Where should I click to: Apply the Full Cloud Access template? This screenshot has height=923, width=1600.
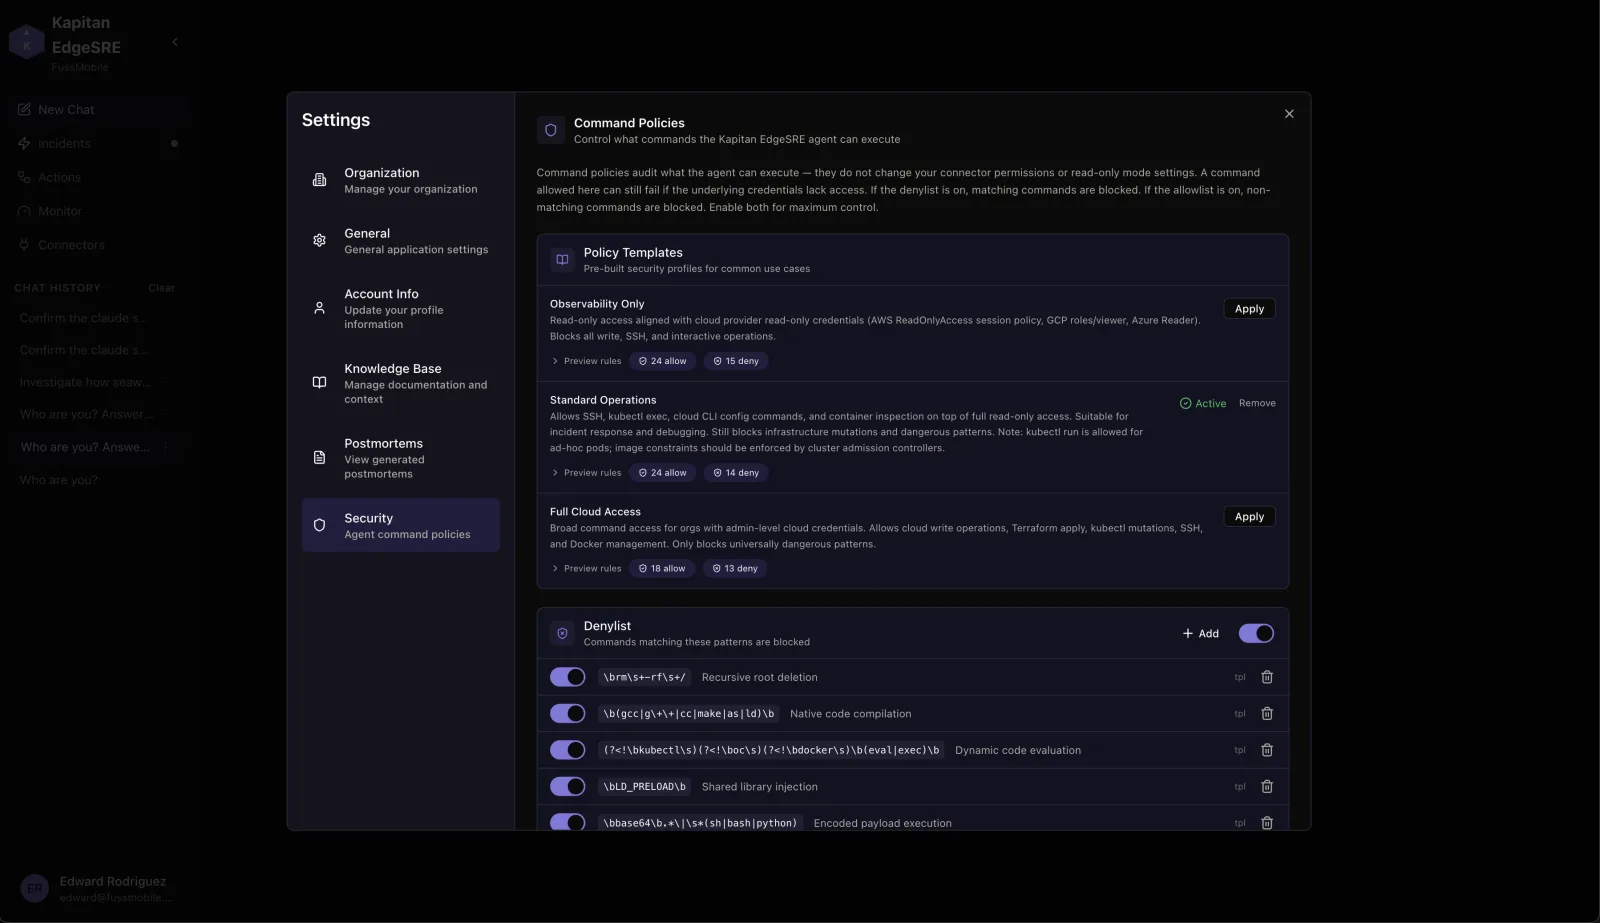pos(1249,517)
